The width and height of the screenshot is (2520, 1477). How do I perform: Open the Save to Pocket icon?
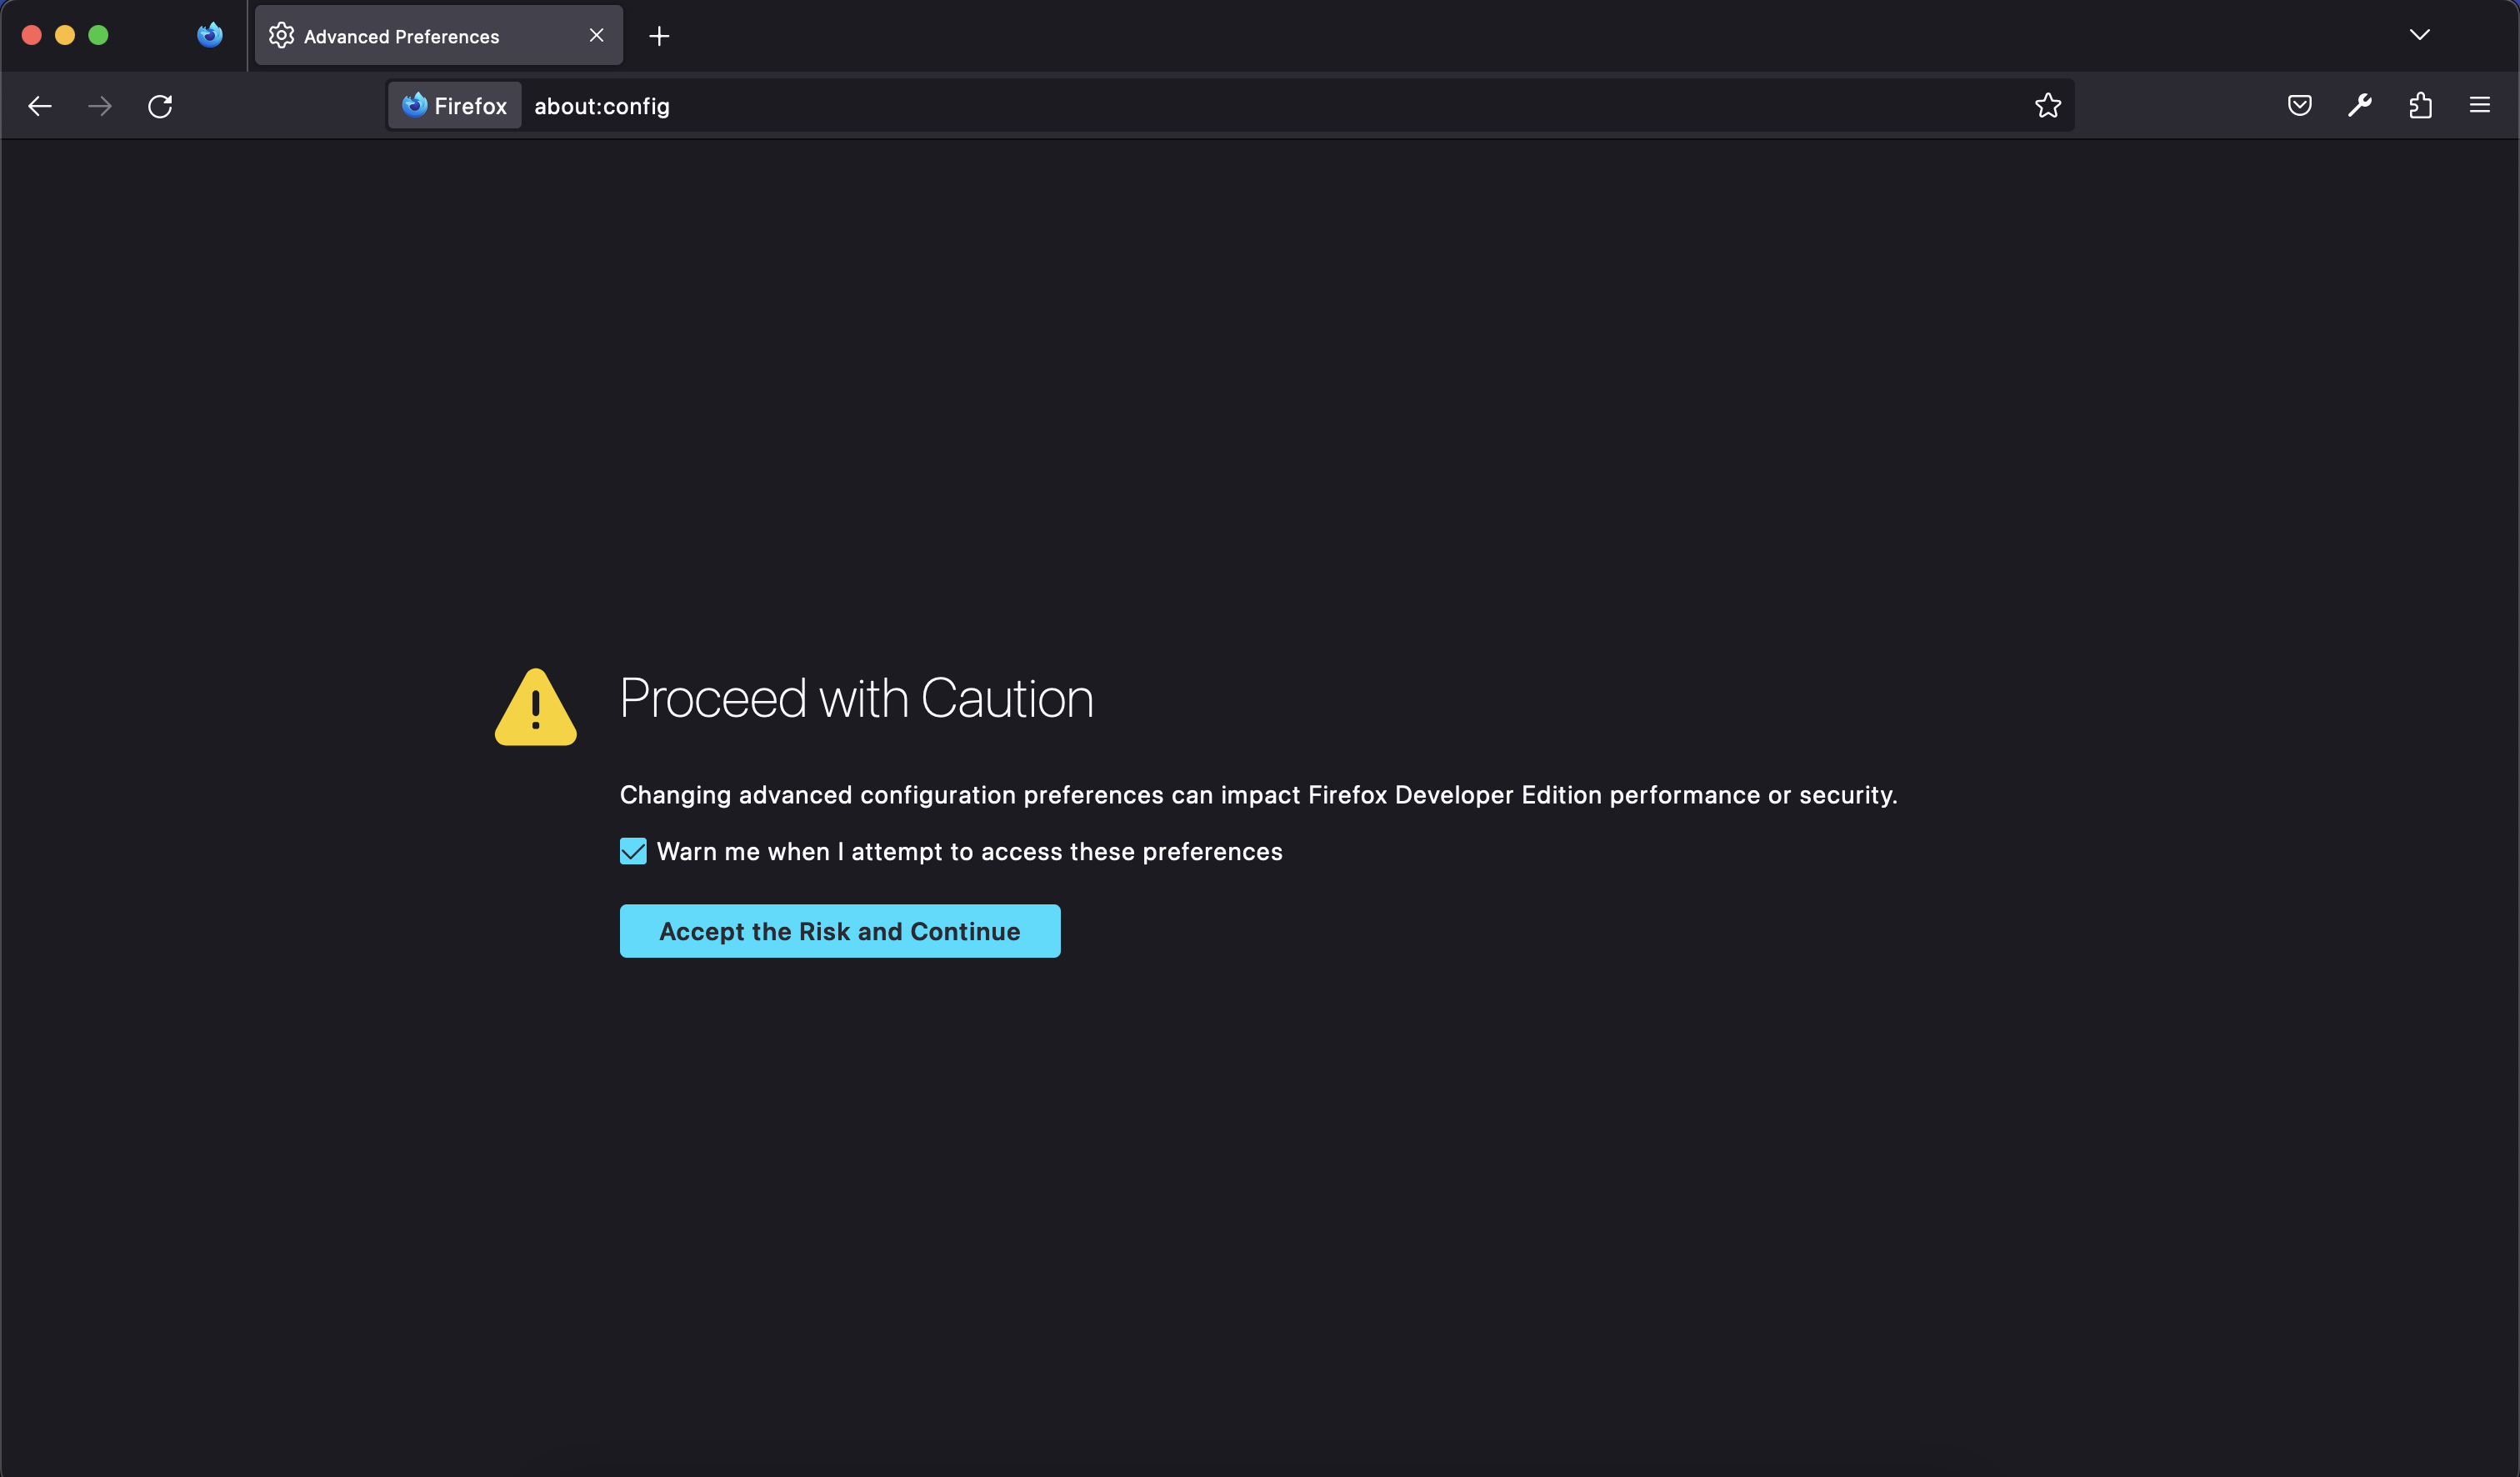pos(2299,106)
